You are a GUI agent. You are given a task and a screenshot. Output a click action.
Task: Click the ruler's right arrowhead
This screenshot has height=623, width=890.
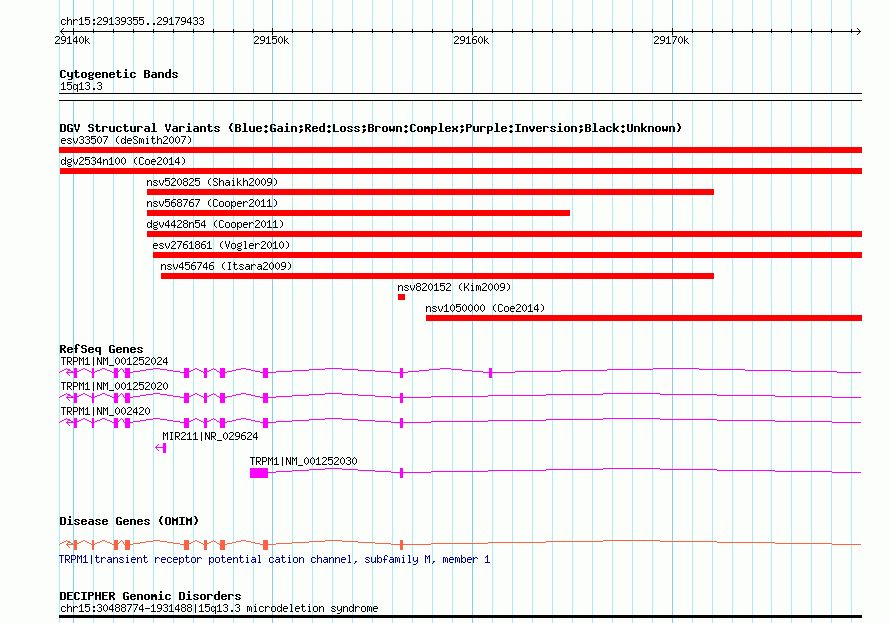pyautogui.click(x=858, y=31)
